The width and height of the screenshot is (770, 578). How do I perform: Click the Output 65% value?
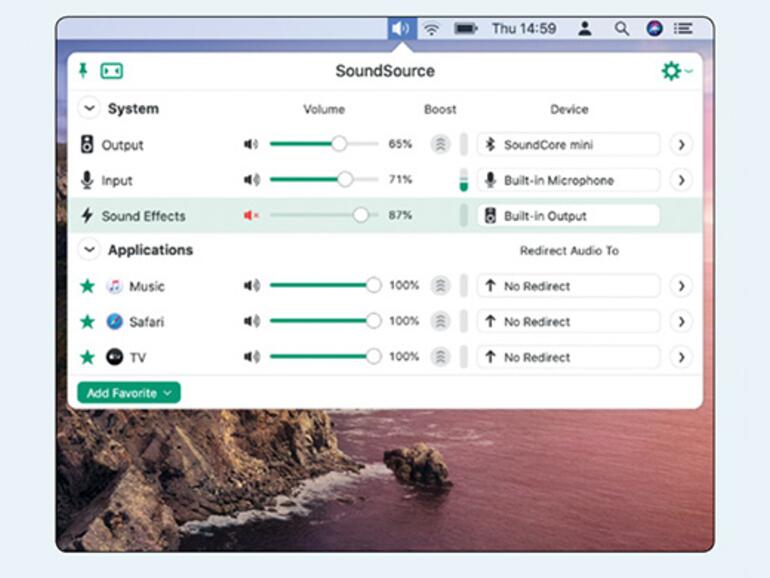(400, 144)
